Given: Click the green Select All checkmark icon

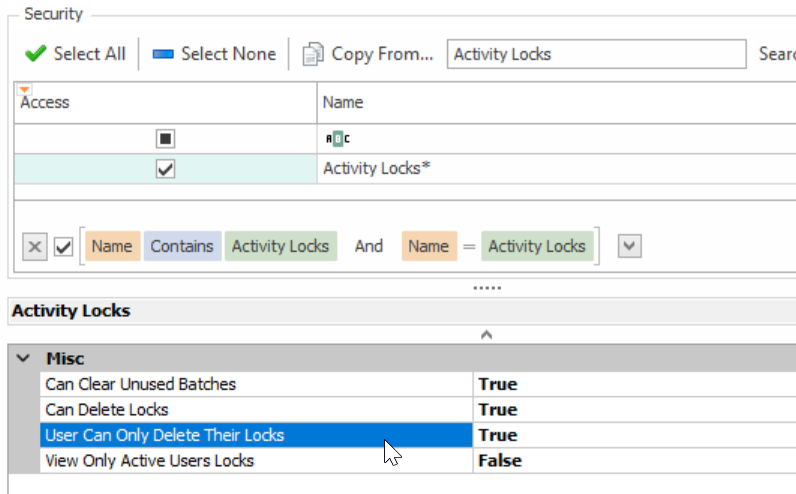Looking at the screenshot, I should pos(35,54).
